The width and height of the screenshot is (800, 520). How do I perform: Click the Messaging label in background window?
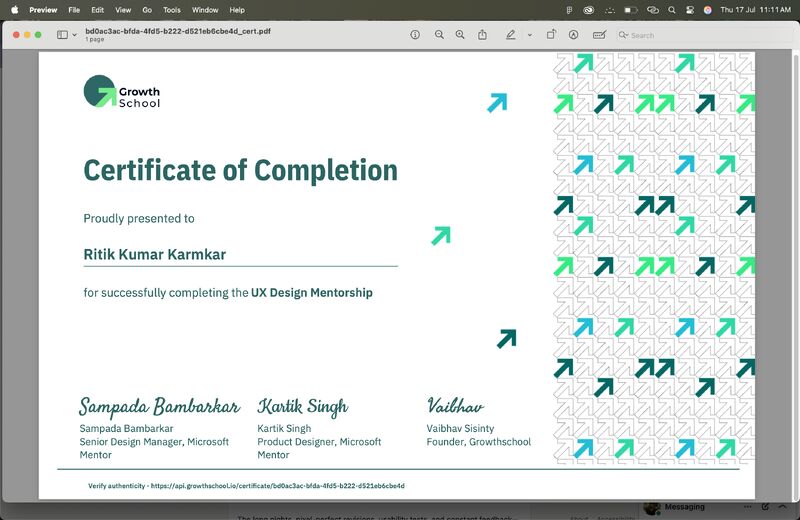(x=684, y=507)
